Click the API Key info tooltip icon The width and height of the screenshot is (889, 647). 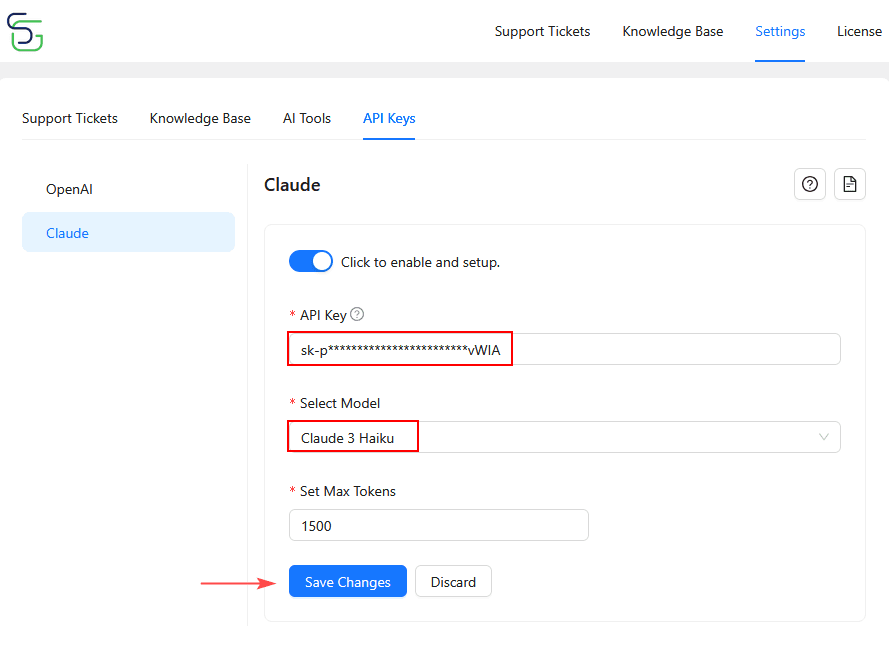357,314
